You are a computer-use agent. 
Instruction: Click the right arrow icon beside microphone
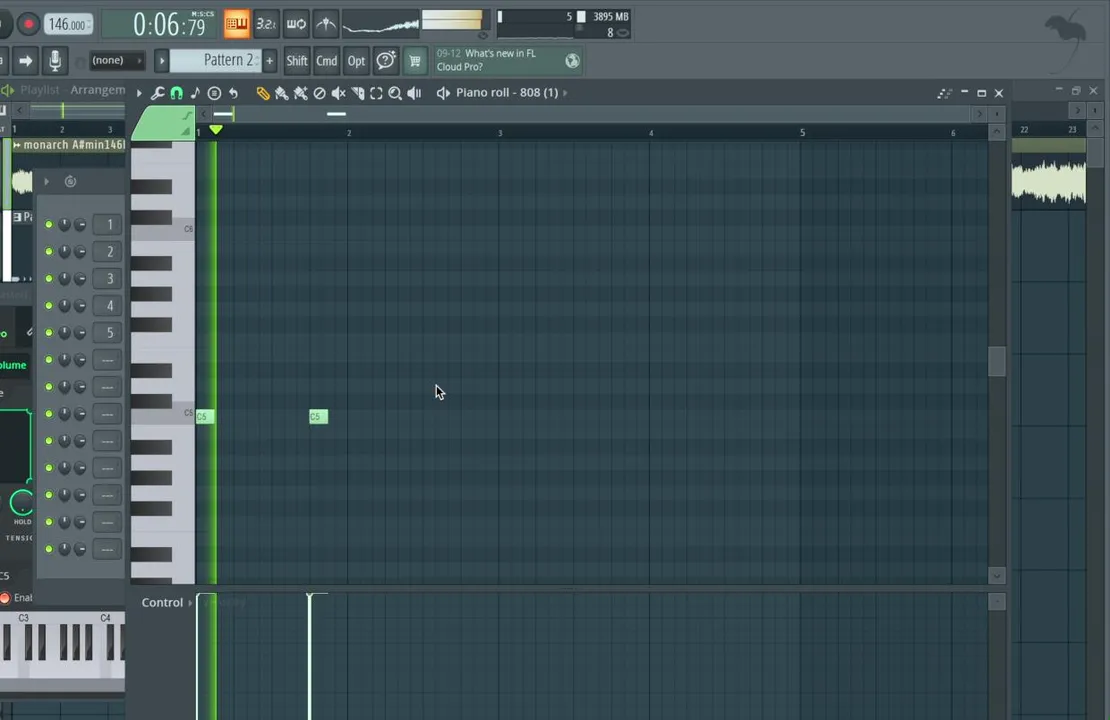25,61
